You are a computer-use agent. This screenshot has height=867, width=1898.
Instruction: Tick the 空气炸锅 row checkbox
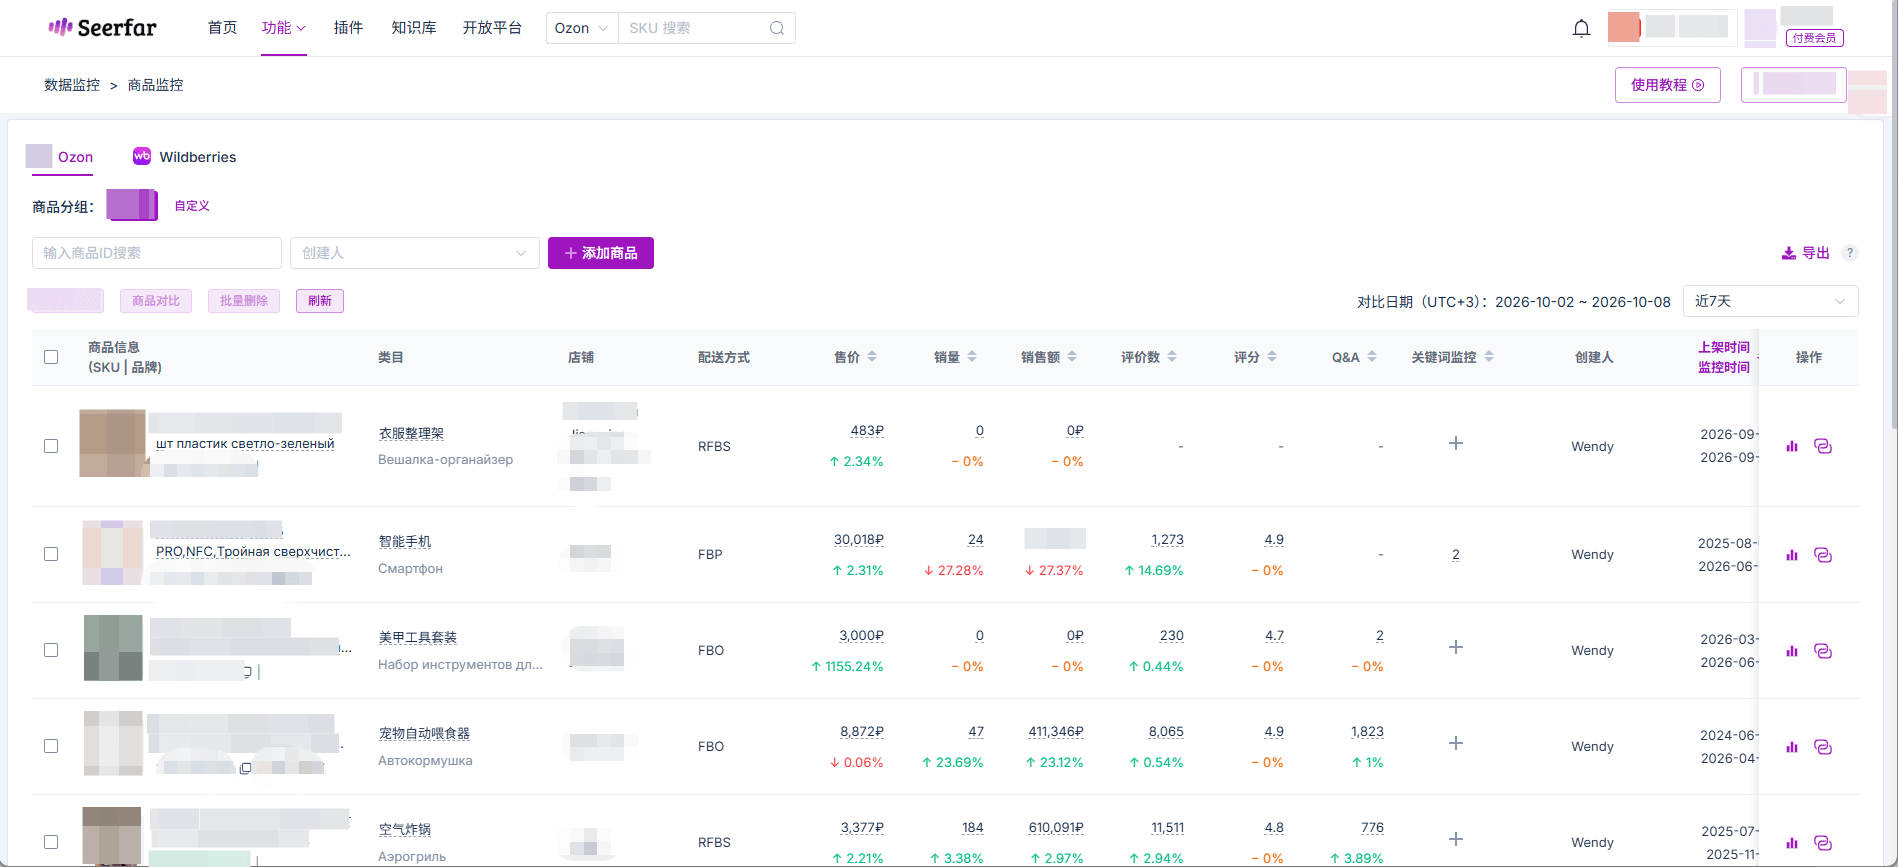(51, 842)
